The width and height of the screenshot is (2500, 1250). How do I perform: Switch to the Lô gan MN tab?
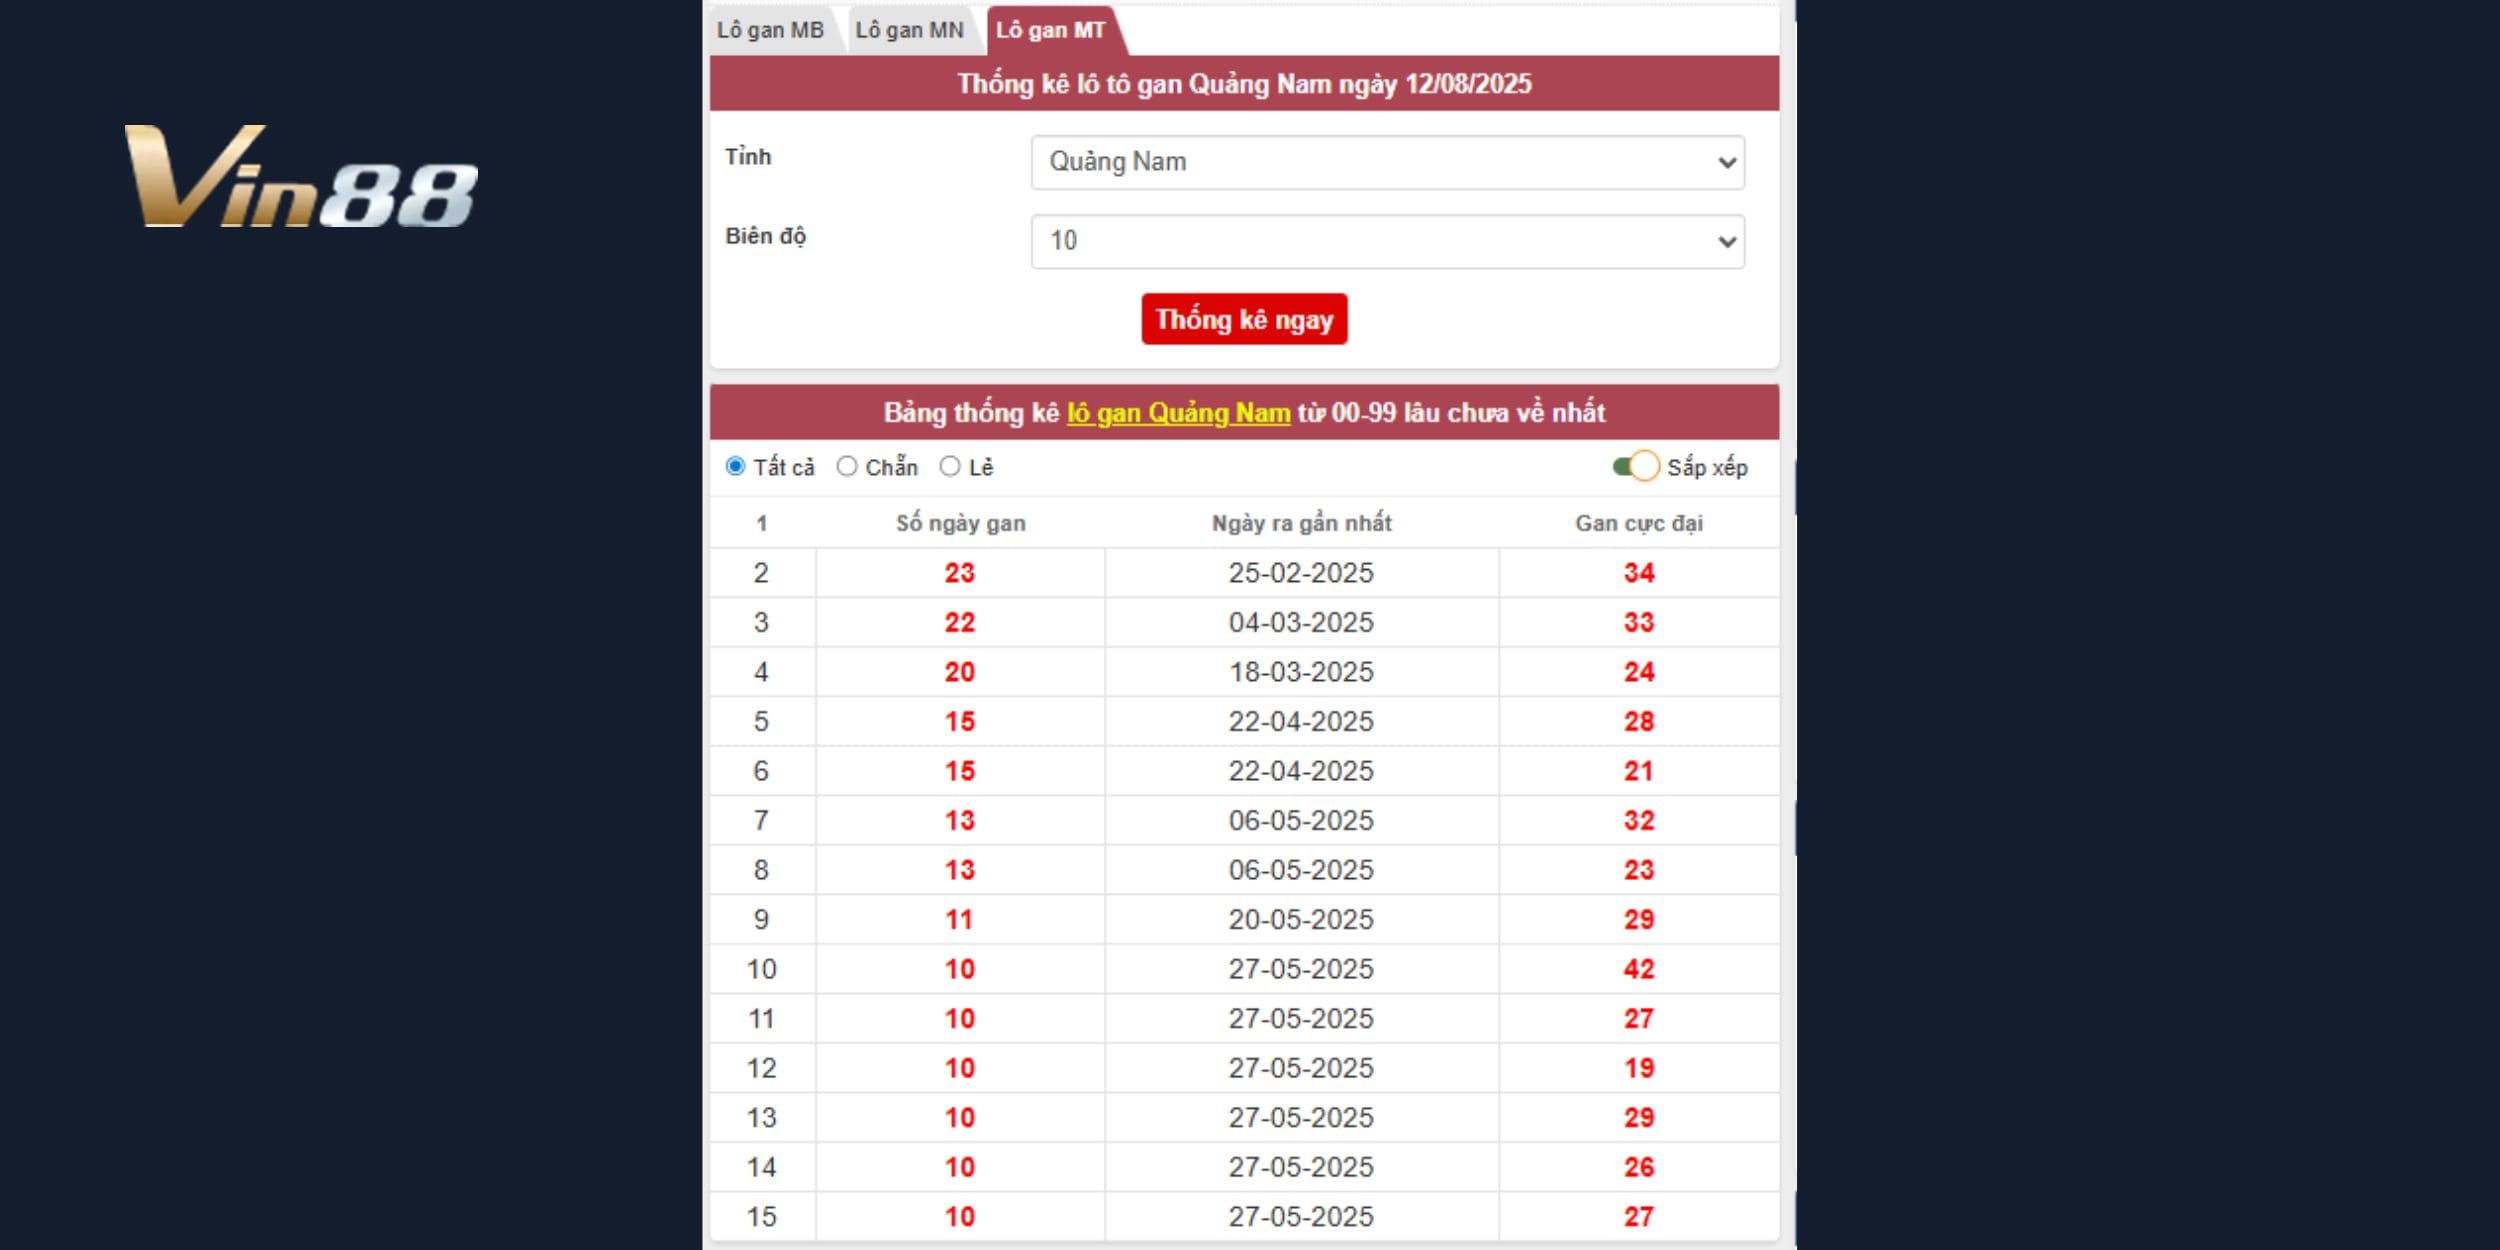[909, 30]
